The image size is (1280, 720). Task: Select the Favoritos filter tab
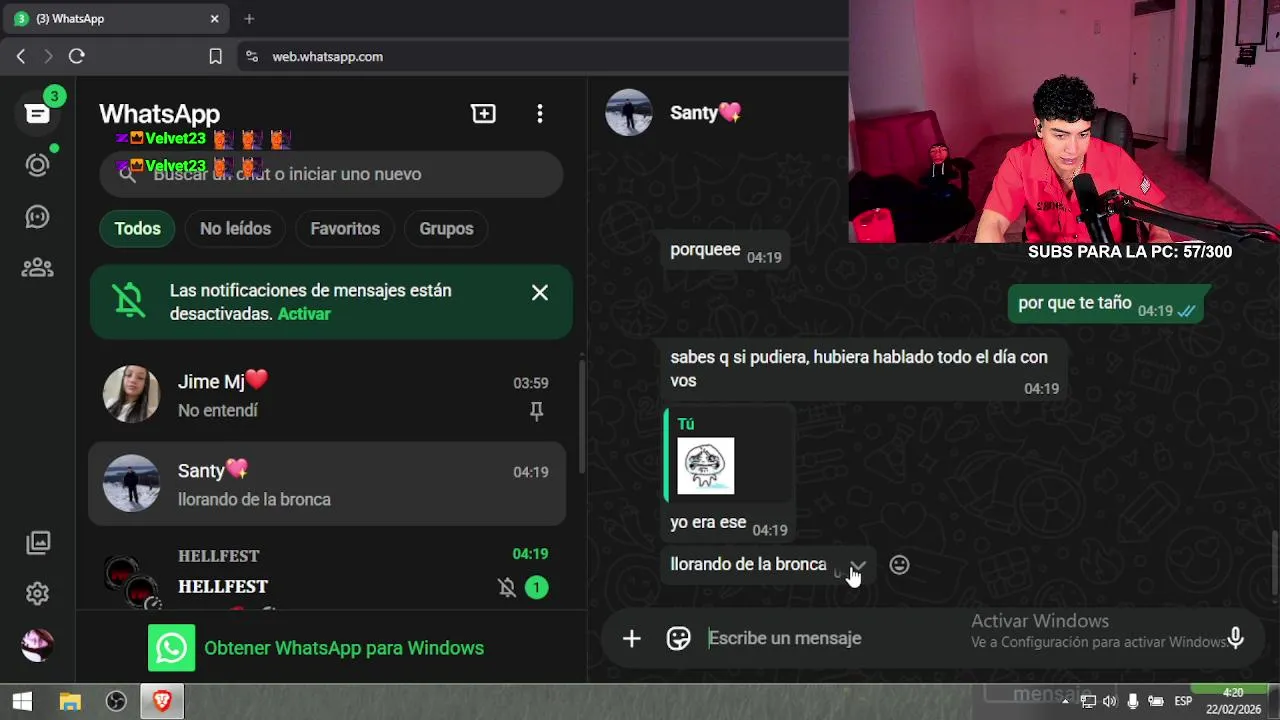[345, 229]
